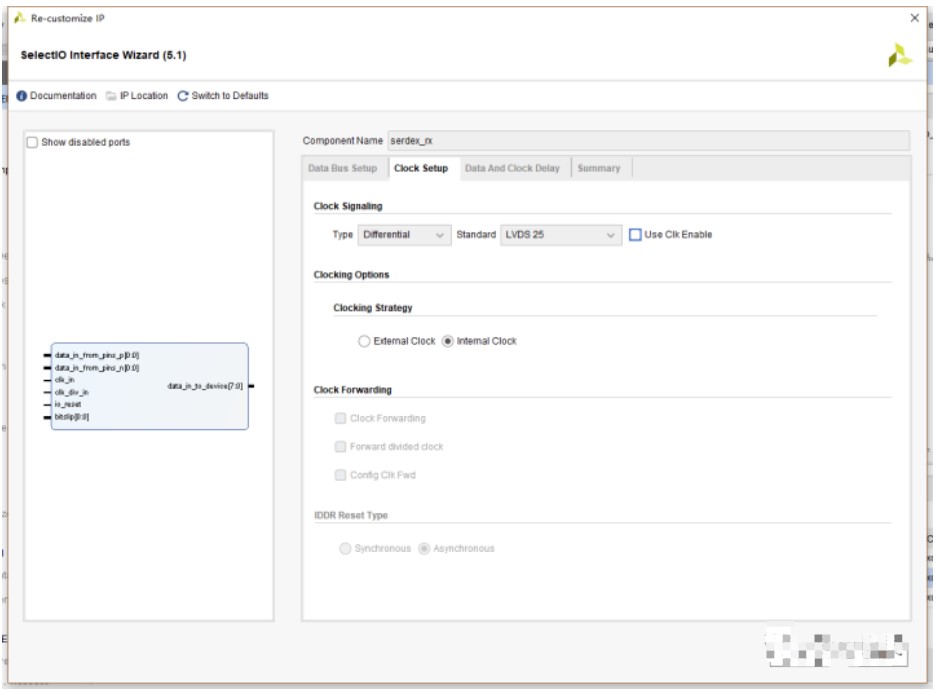
Task: Select External Clock radio button
Action: 364,341
